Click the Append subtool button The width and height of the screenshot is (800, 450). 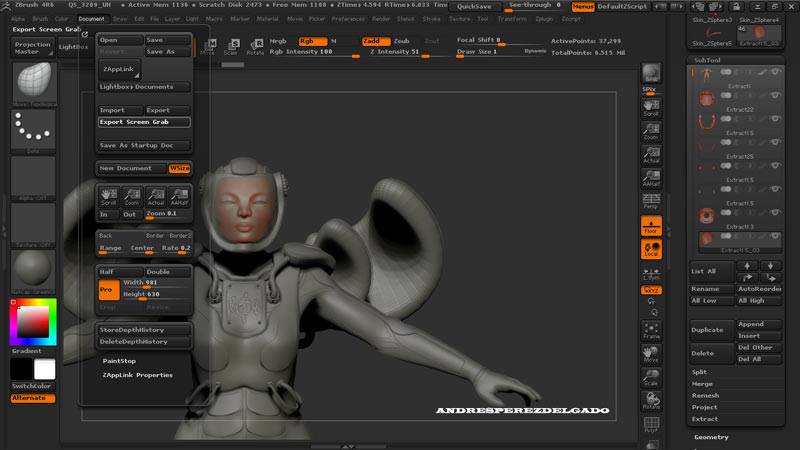click(759, 324)
